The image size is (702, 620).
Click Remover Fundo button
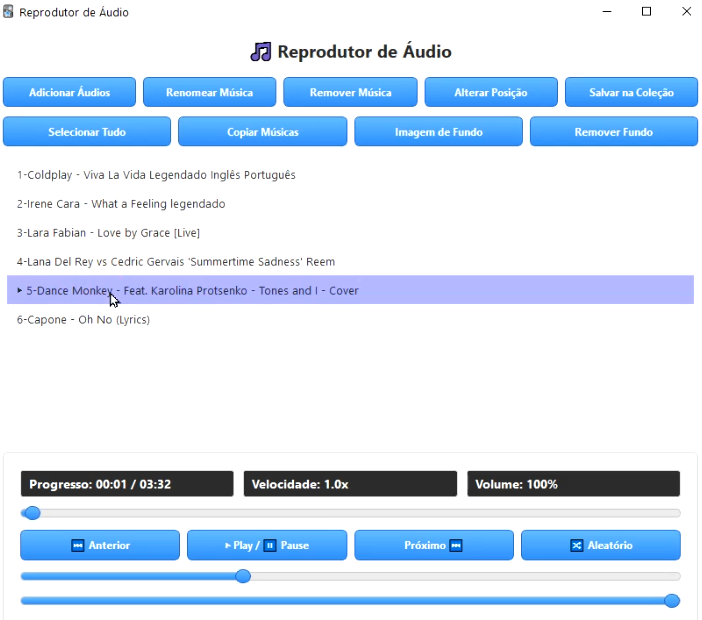pos(613,132)
